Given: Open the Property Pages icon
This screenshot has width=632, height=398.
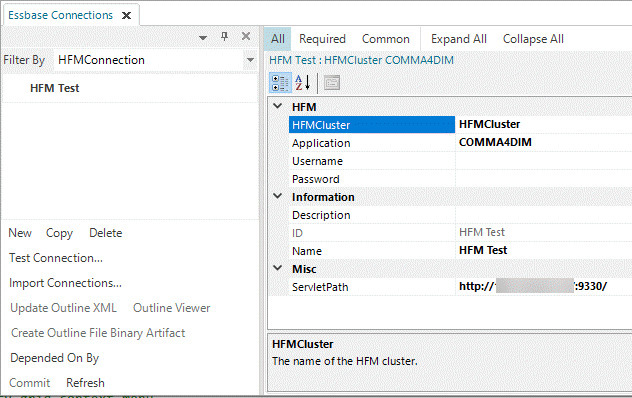Looking at the screenshot, I should [332, 83].
